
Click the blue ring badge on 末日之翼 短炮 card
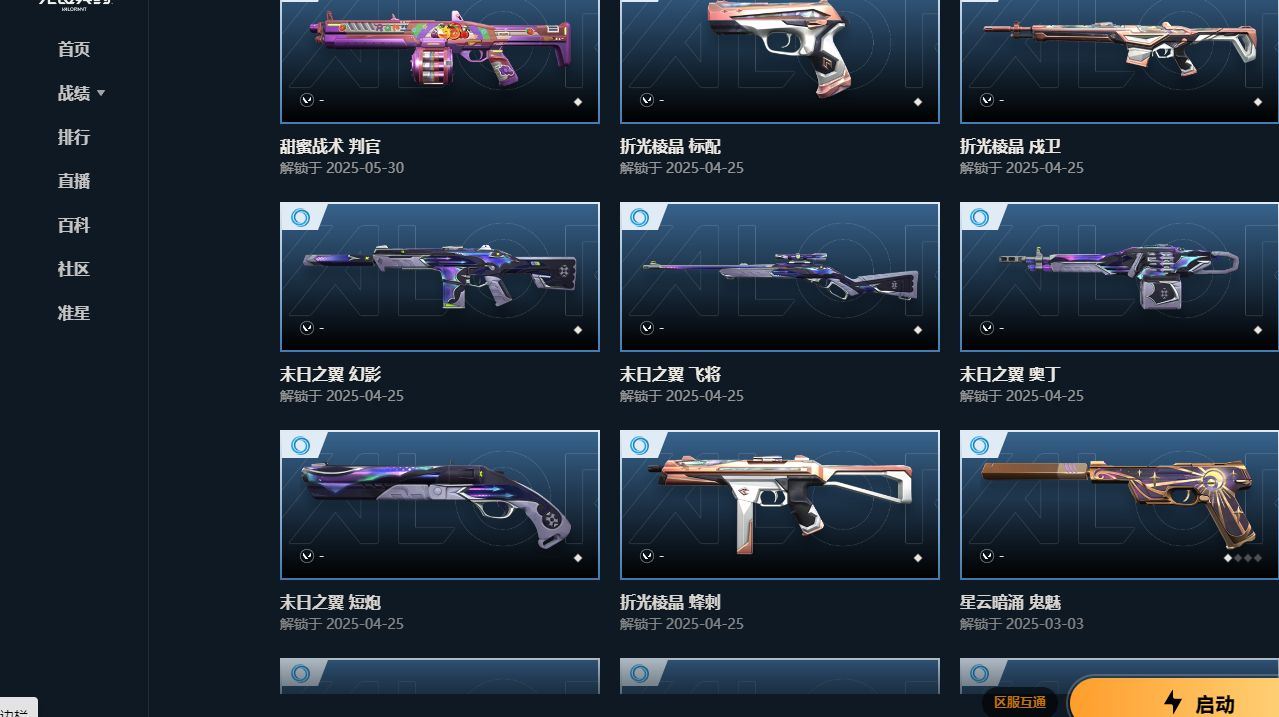click(x=301, y=445)
